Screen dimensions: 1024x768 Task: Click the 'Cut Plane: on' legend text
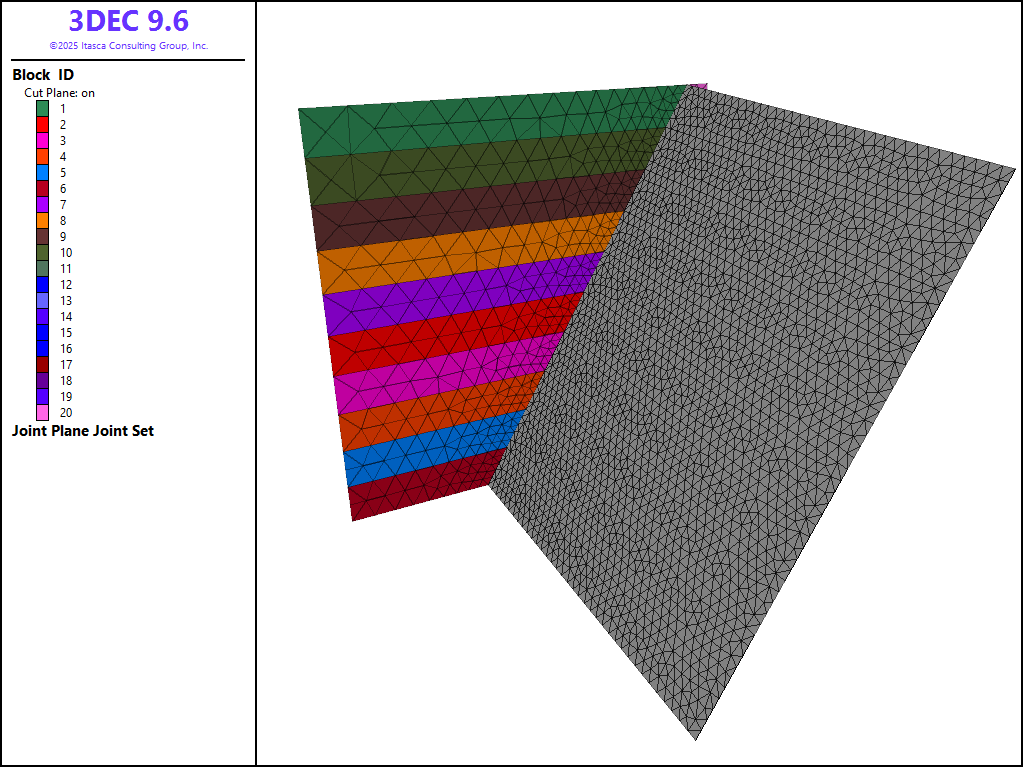[x=60, y=92]
